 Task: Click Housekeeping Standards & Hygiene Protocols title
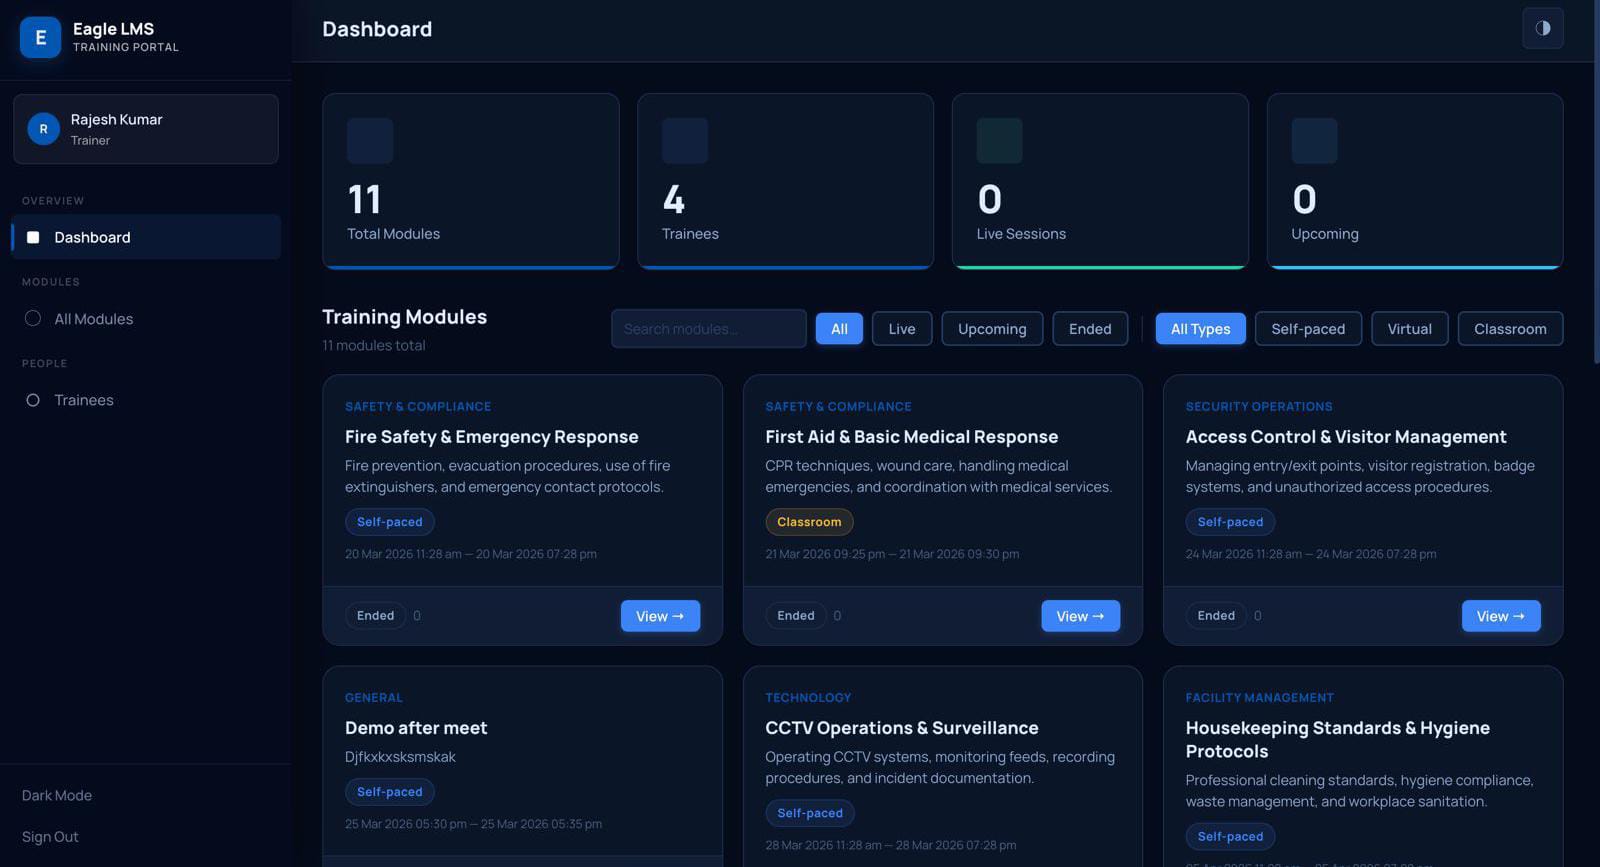[x=1338, y=740]
